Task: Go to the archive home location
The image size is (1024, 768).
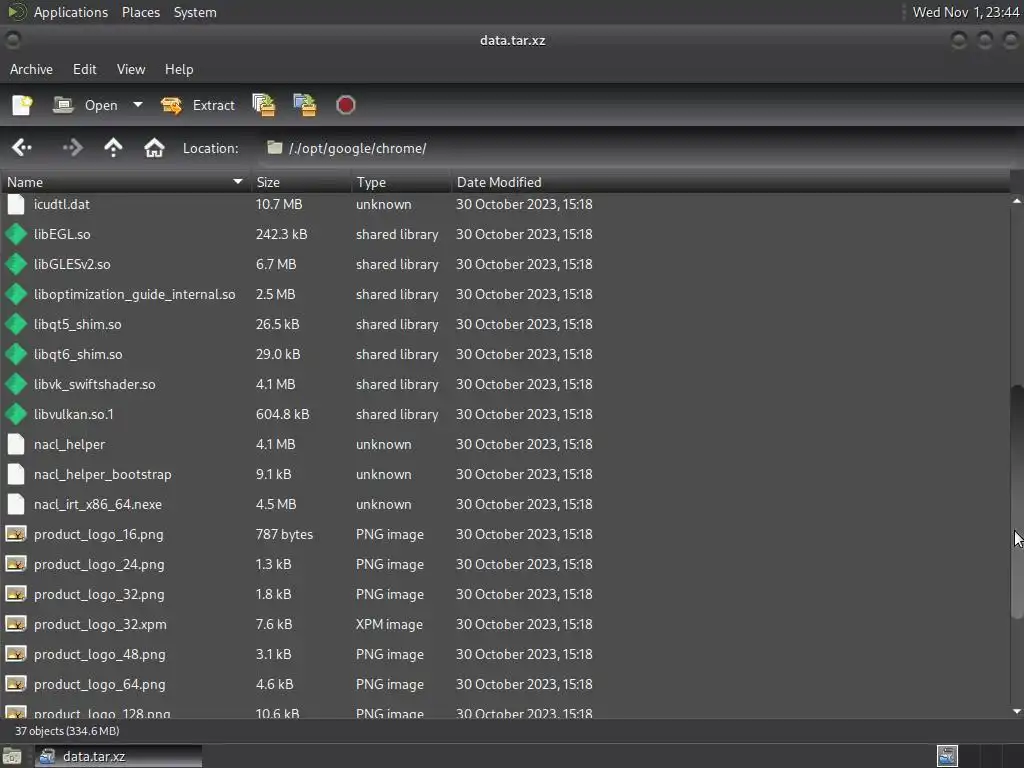Action: (x=154, y=148)
